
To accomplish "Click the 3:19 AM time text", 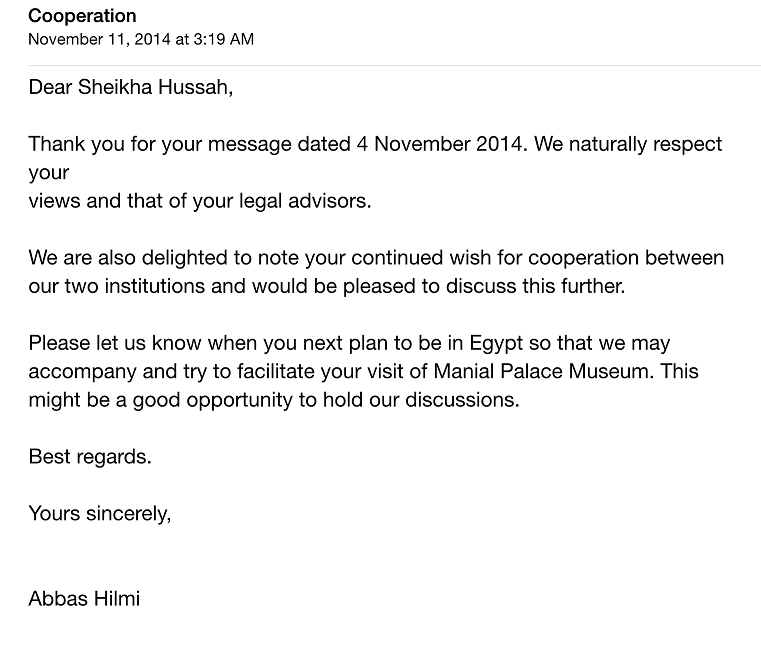I will 223,39.
